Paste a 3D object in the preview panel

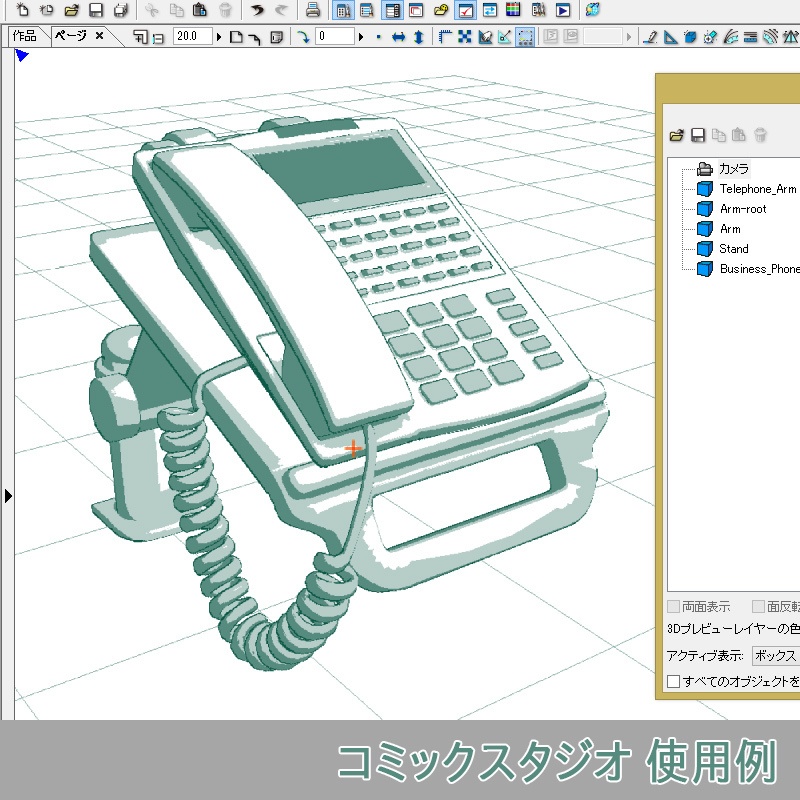[738, 135]
